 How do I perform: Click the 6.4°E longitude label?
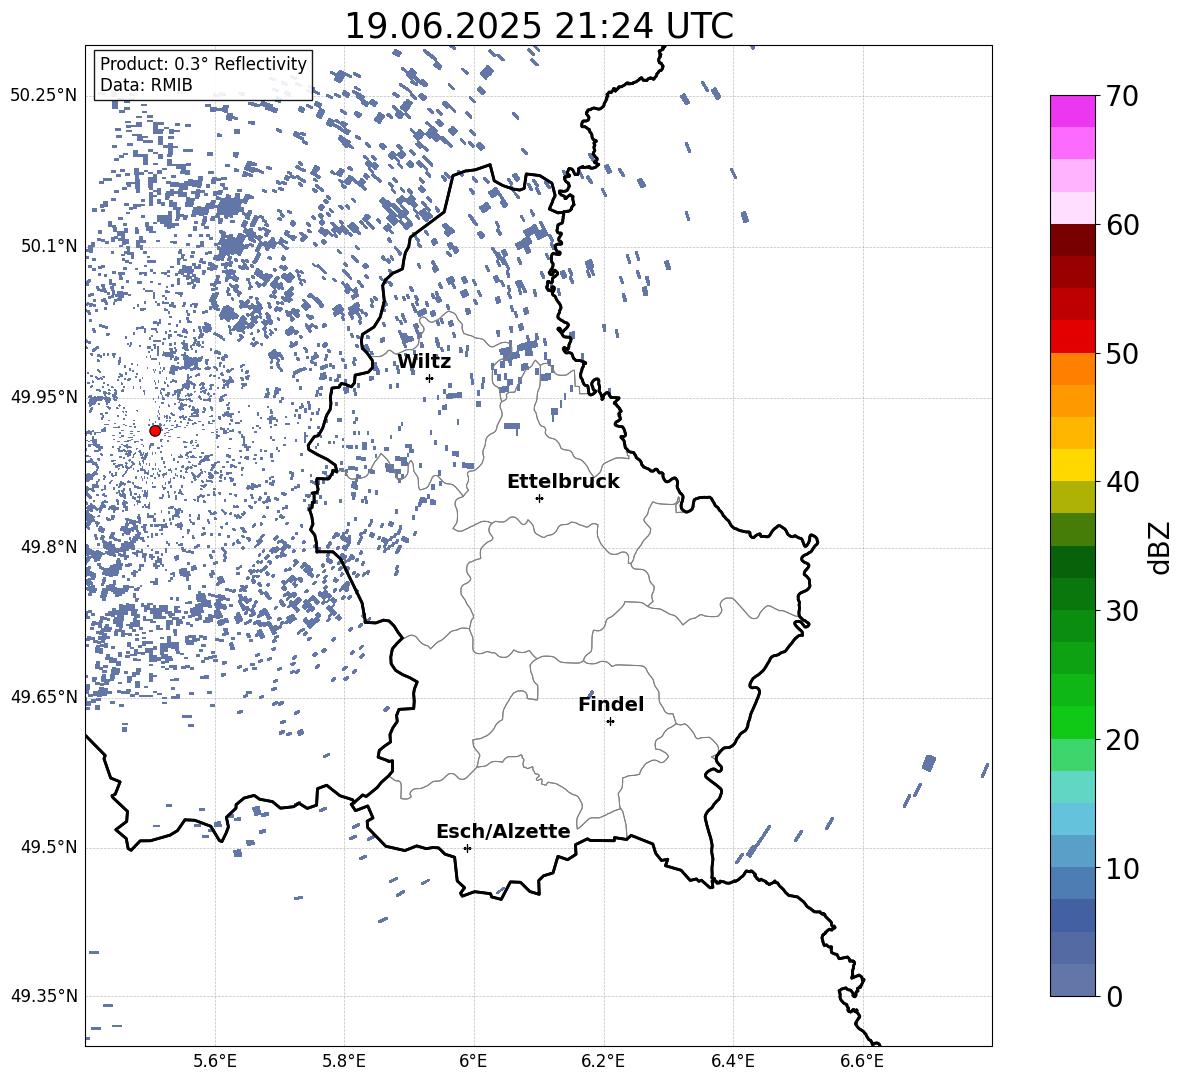732,1061
